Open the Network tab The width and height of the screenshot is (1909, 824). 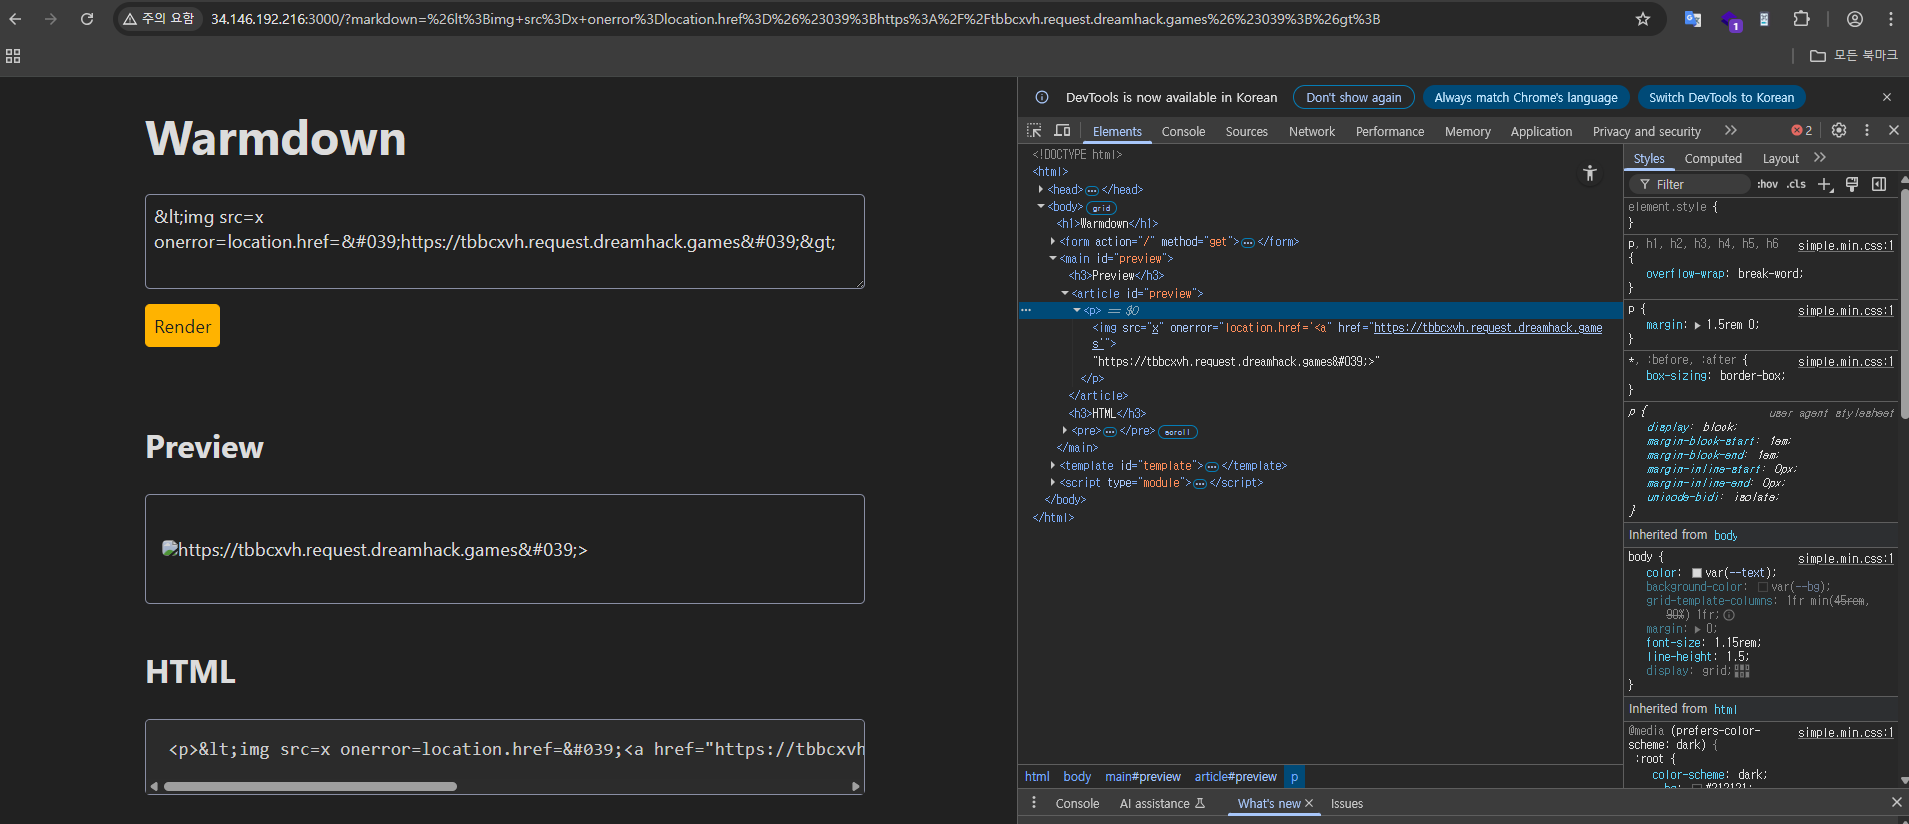pos(1312,131)
